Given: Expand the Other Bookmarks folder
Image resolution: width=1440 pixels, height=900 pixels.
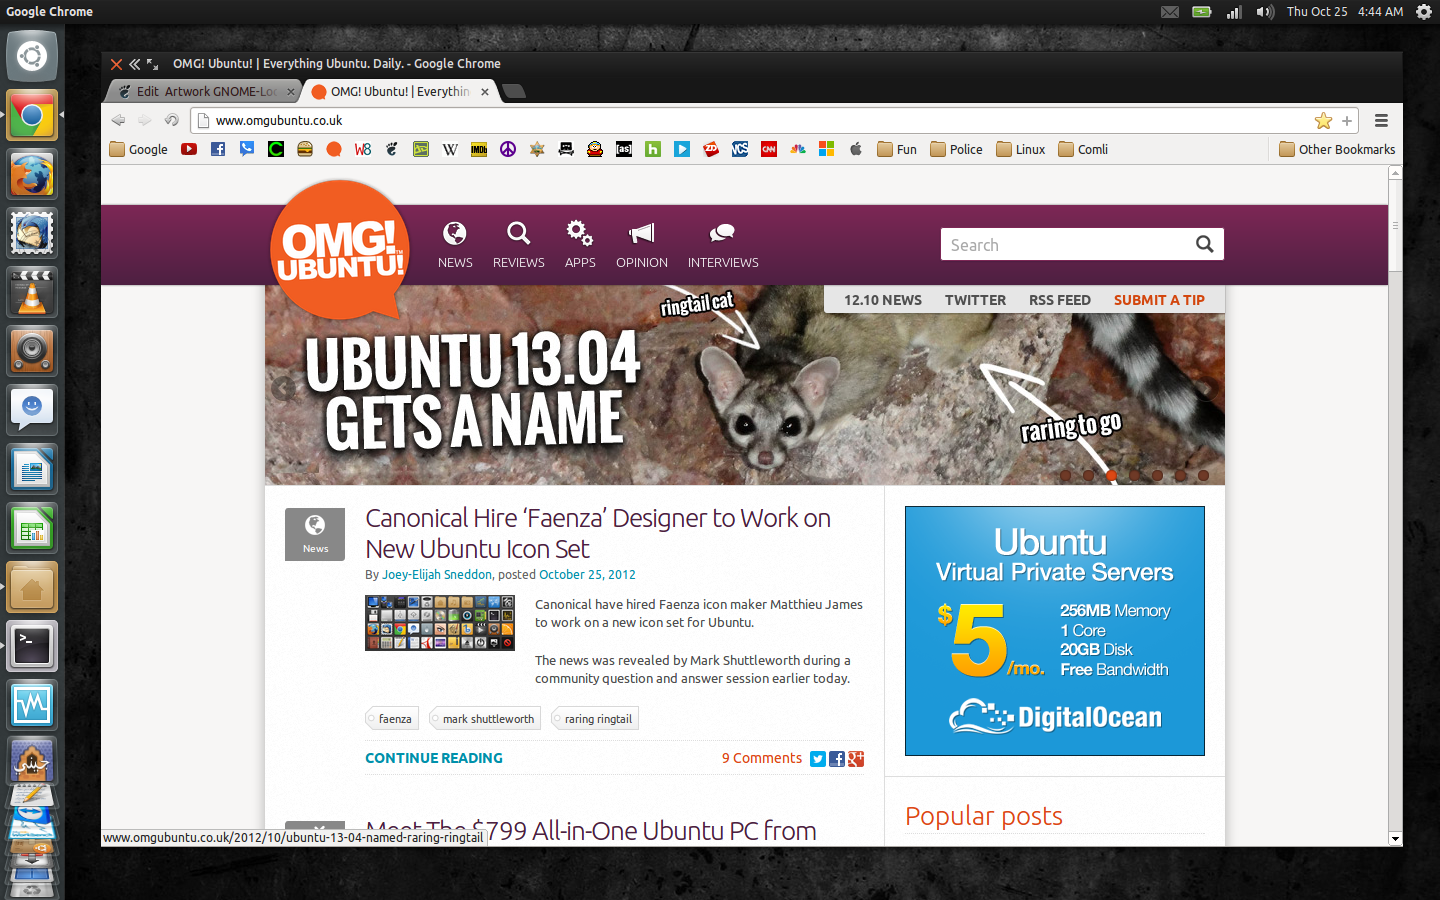Looking at the screenshot, I should click(1337, 149).
